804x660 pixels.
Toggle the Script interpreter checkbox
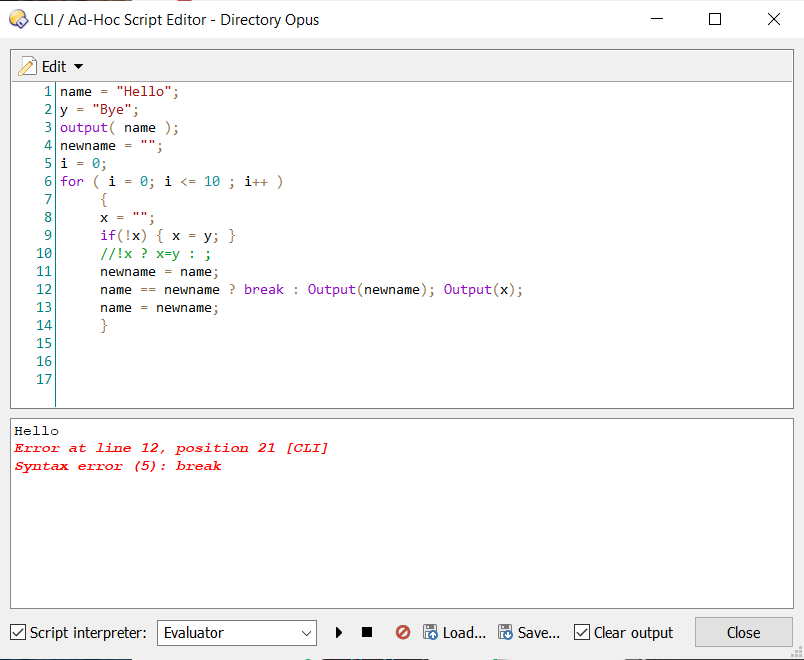pyautogui.click(x=18, y=633)
